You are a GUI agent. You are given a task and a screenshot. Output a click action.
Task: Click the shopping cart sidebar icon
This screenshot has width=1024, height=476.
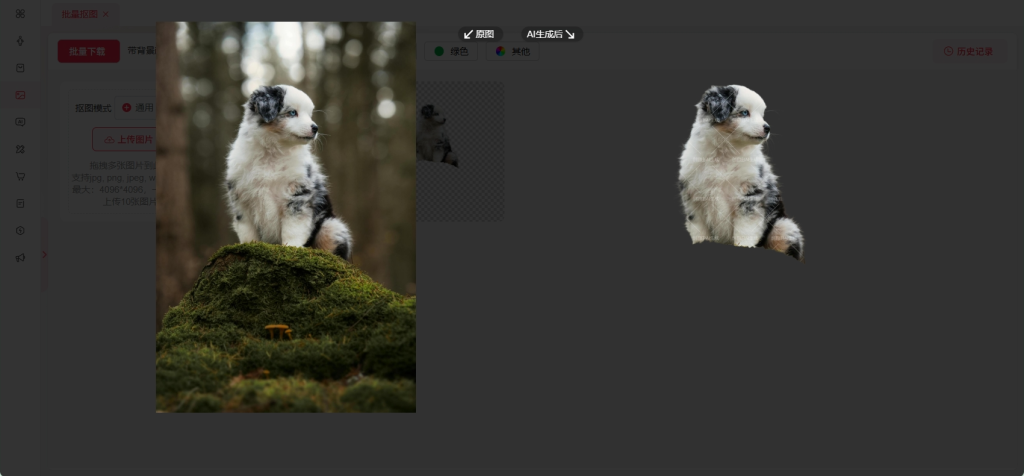(20, 176)
